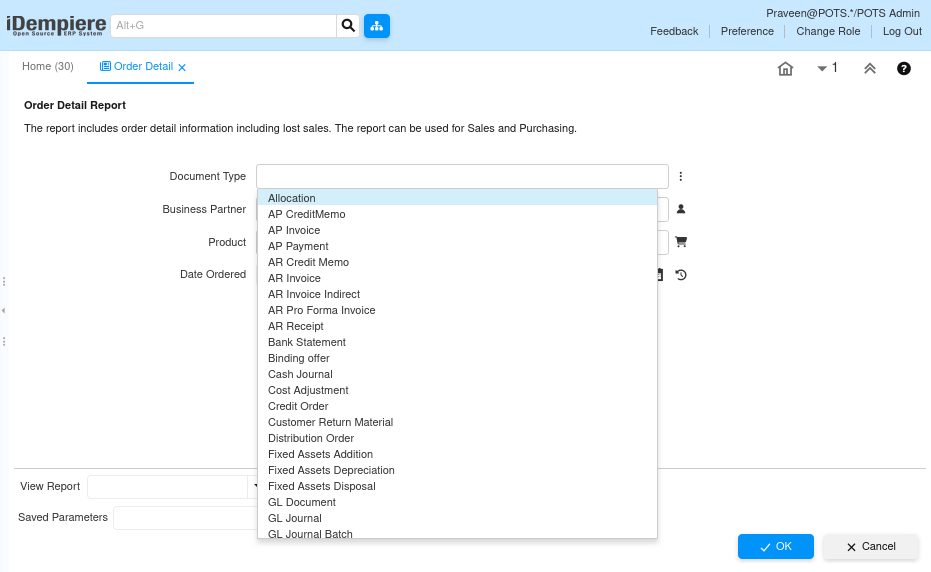
Task: Pick AR Credit Memo option
Action: 457,262
